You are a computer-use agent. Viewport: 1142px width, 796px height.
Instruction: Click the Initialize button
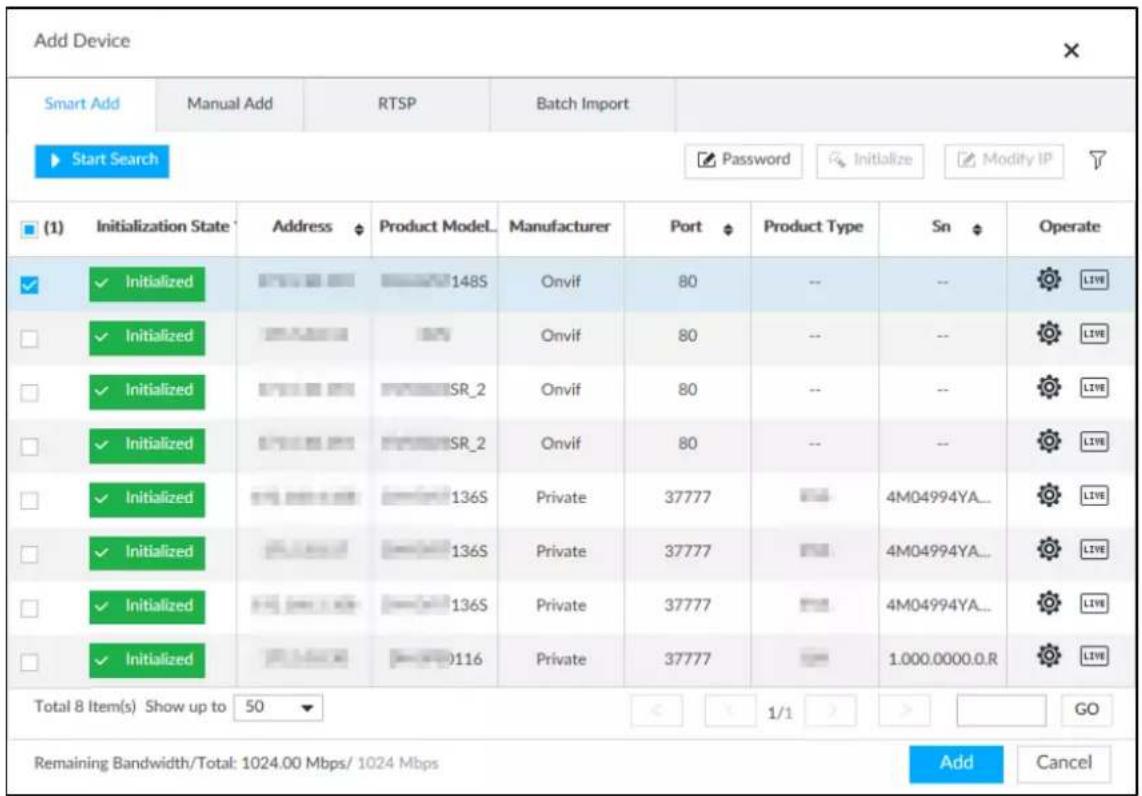tap(870, 160)
